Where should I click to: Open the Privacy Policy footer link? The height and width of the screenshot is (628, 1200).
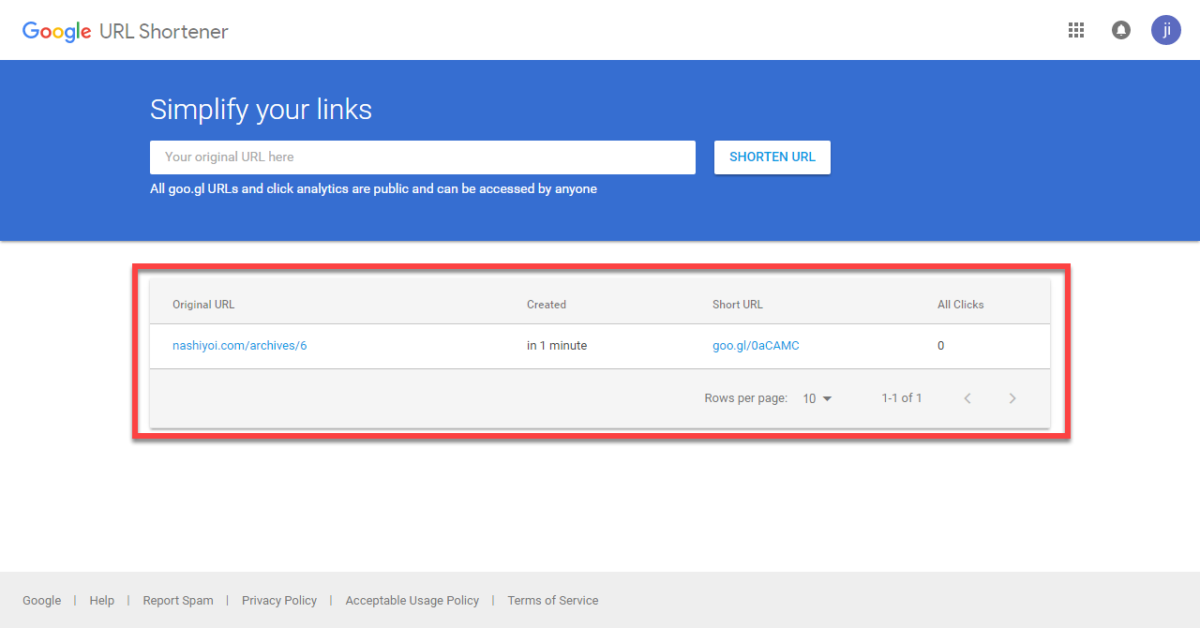click(x=279, y=600)
